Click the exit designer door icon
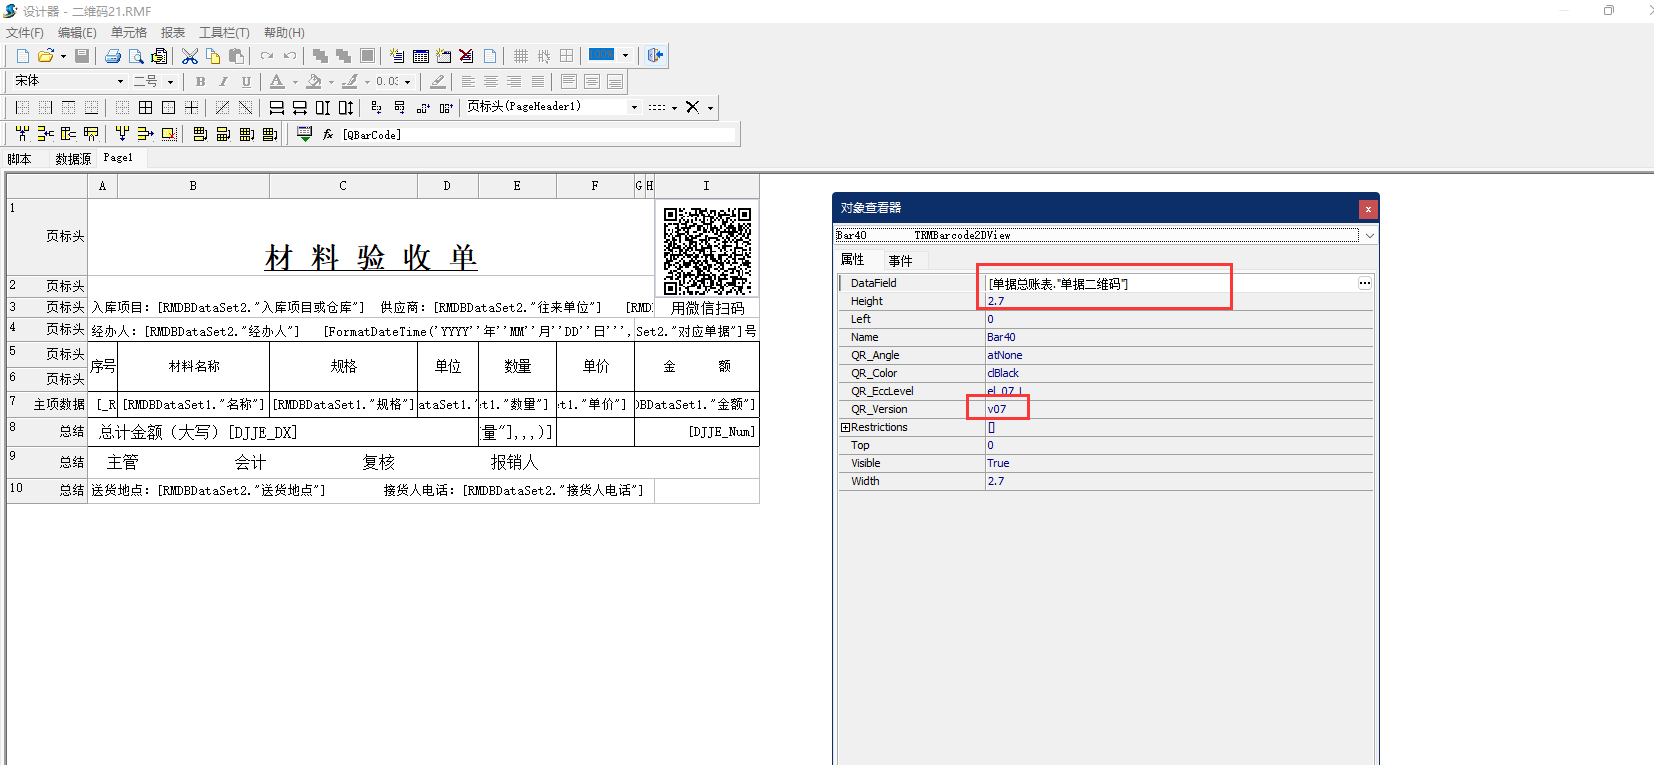This screenshot has height=765, width=1654. tap(655, 56)
